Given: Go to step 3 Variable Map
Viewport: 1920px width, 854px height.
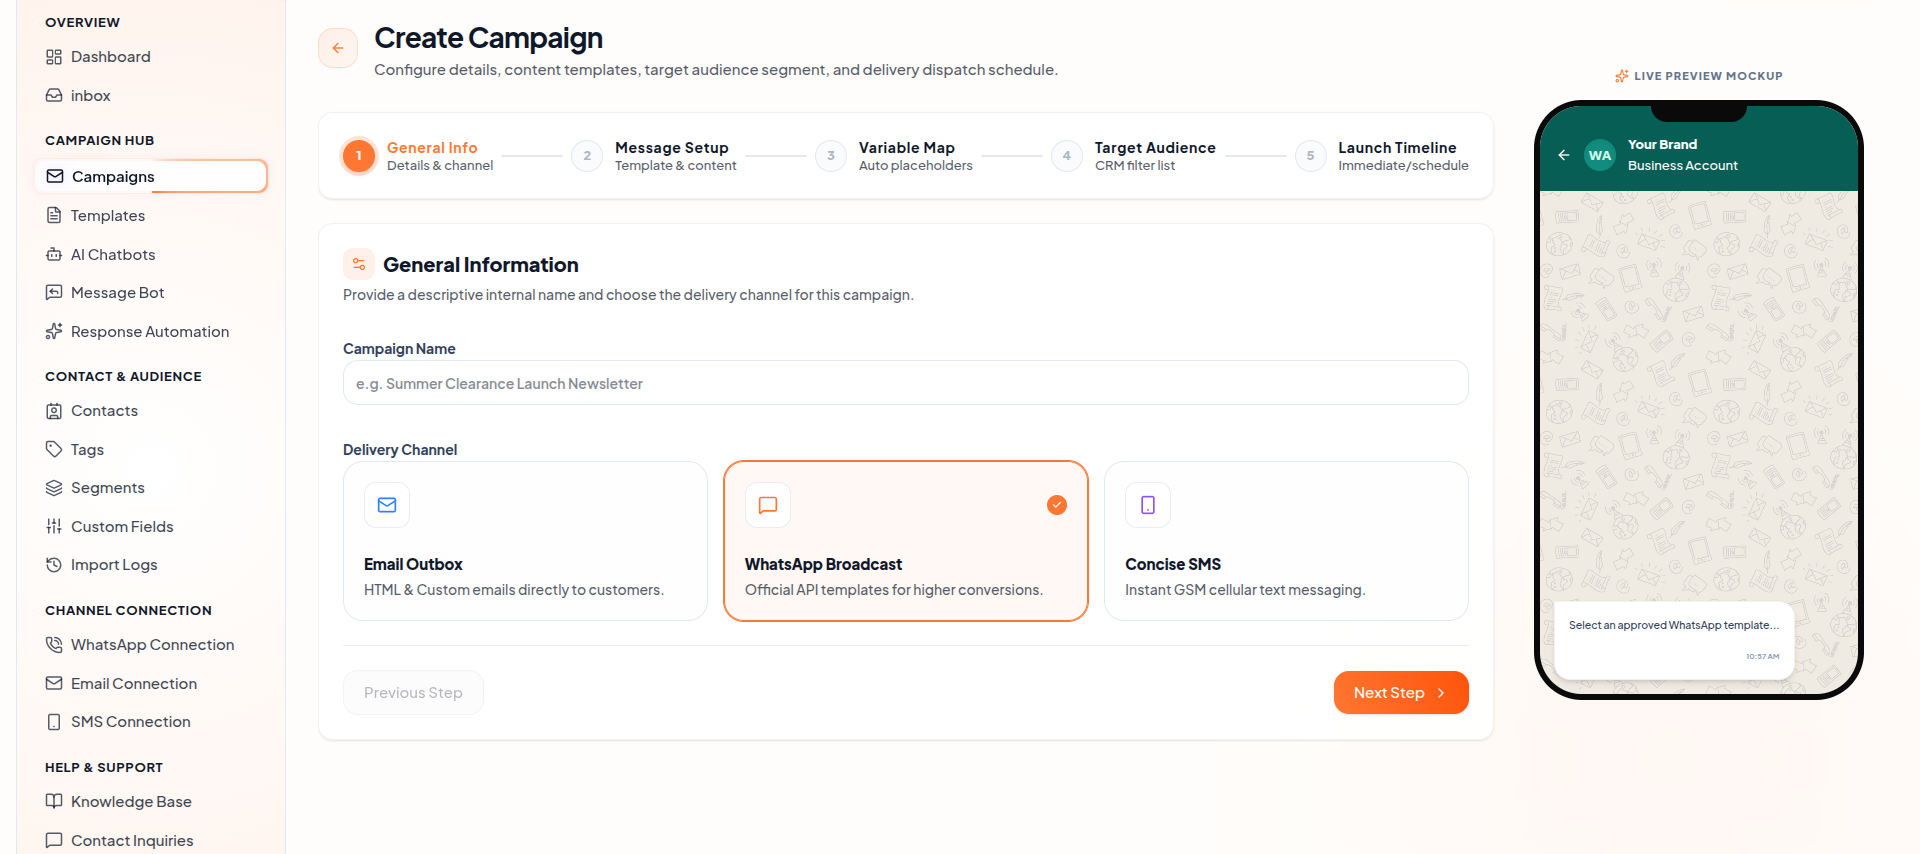Looking at the screenshot, I should click(x=894, y=156).
